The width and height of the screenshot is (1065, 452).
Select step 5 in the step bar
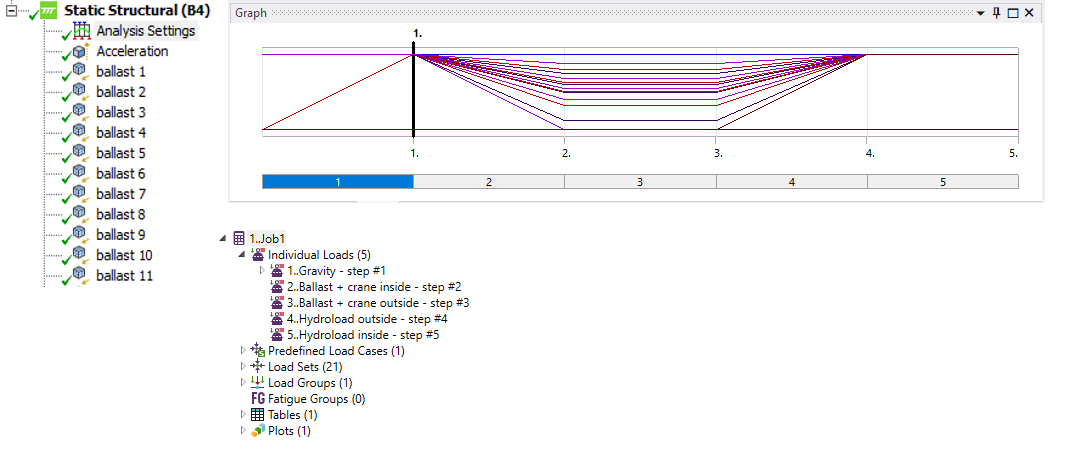pyautogui.click(x=942, y=182)
